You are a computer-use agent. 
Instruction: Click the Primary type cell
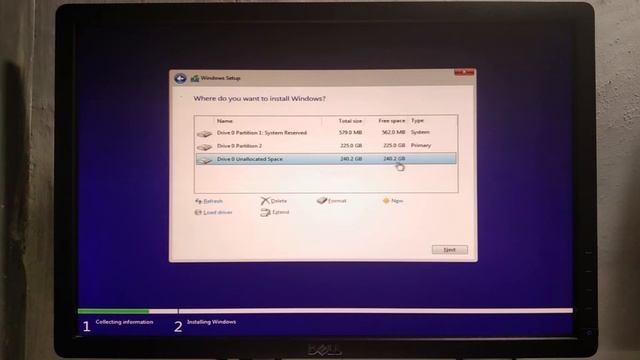point(421,145)
